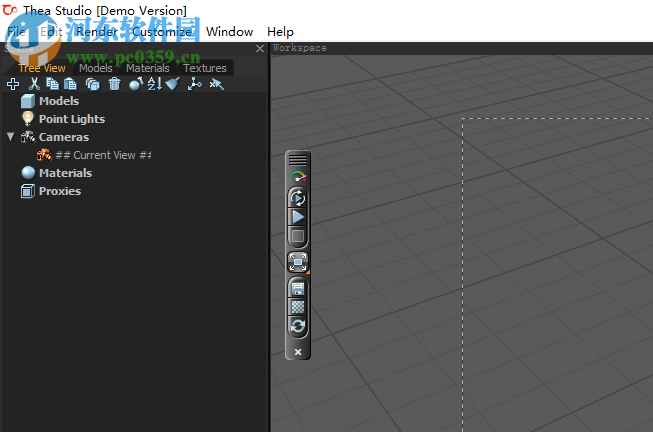Click the Cut scissors icon
This screenshot has width=653, height=432.
pos(34,84)
